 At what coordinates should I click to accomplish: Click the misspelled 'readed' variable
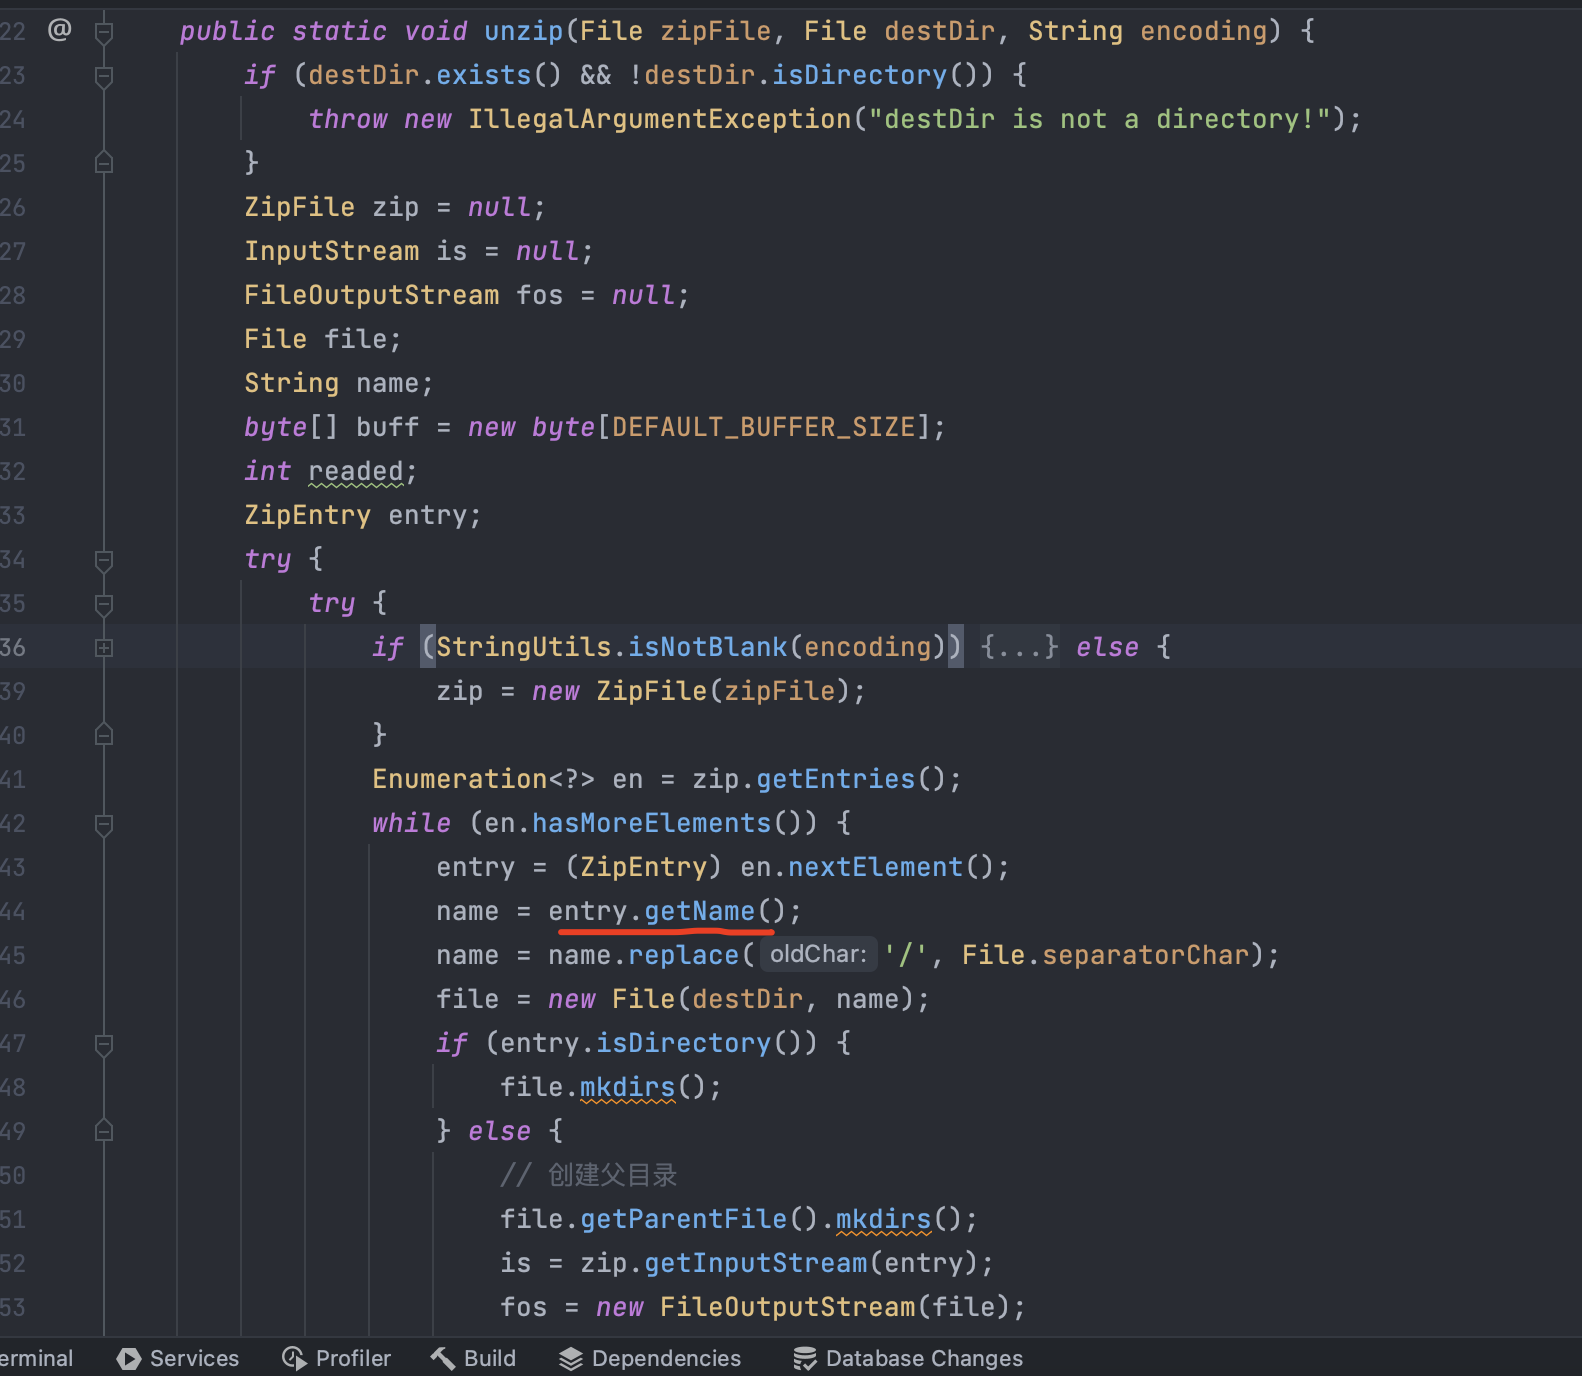[x=355, y=471]
